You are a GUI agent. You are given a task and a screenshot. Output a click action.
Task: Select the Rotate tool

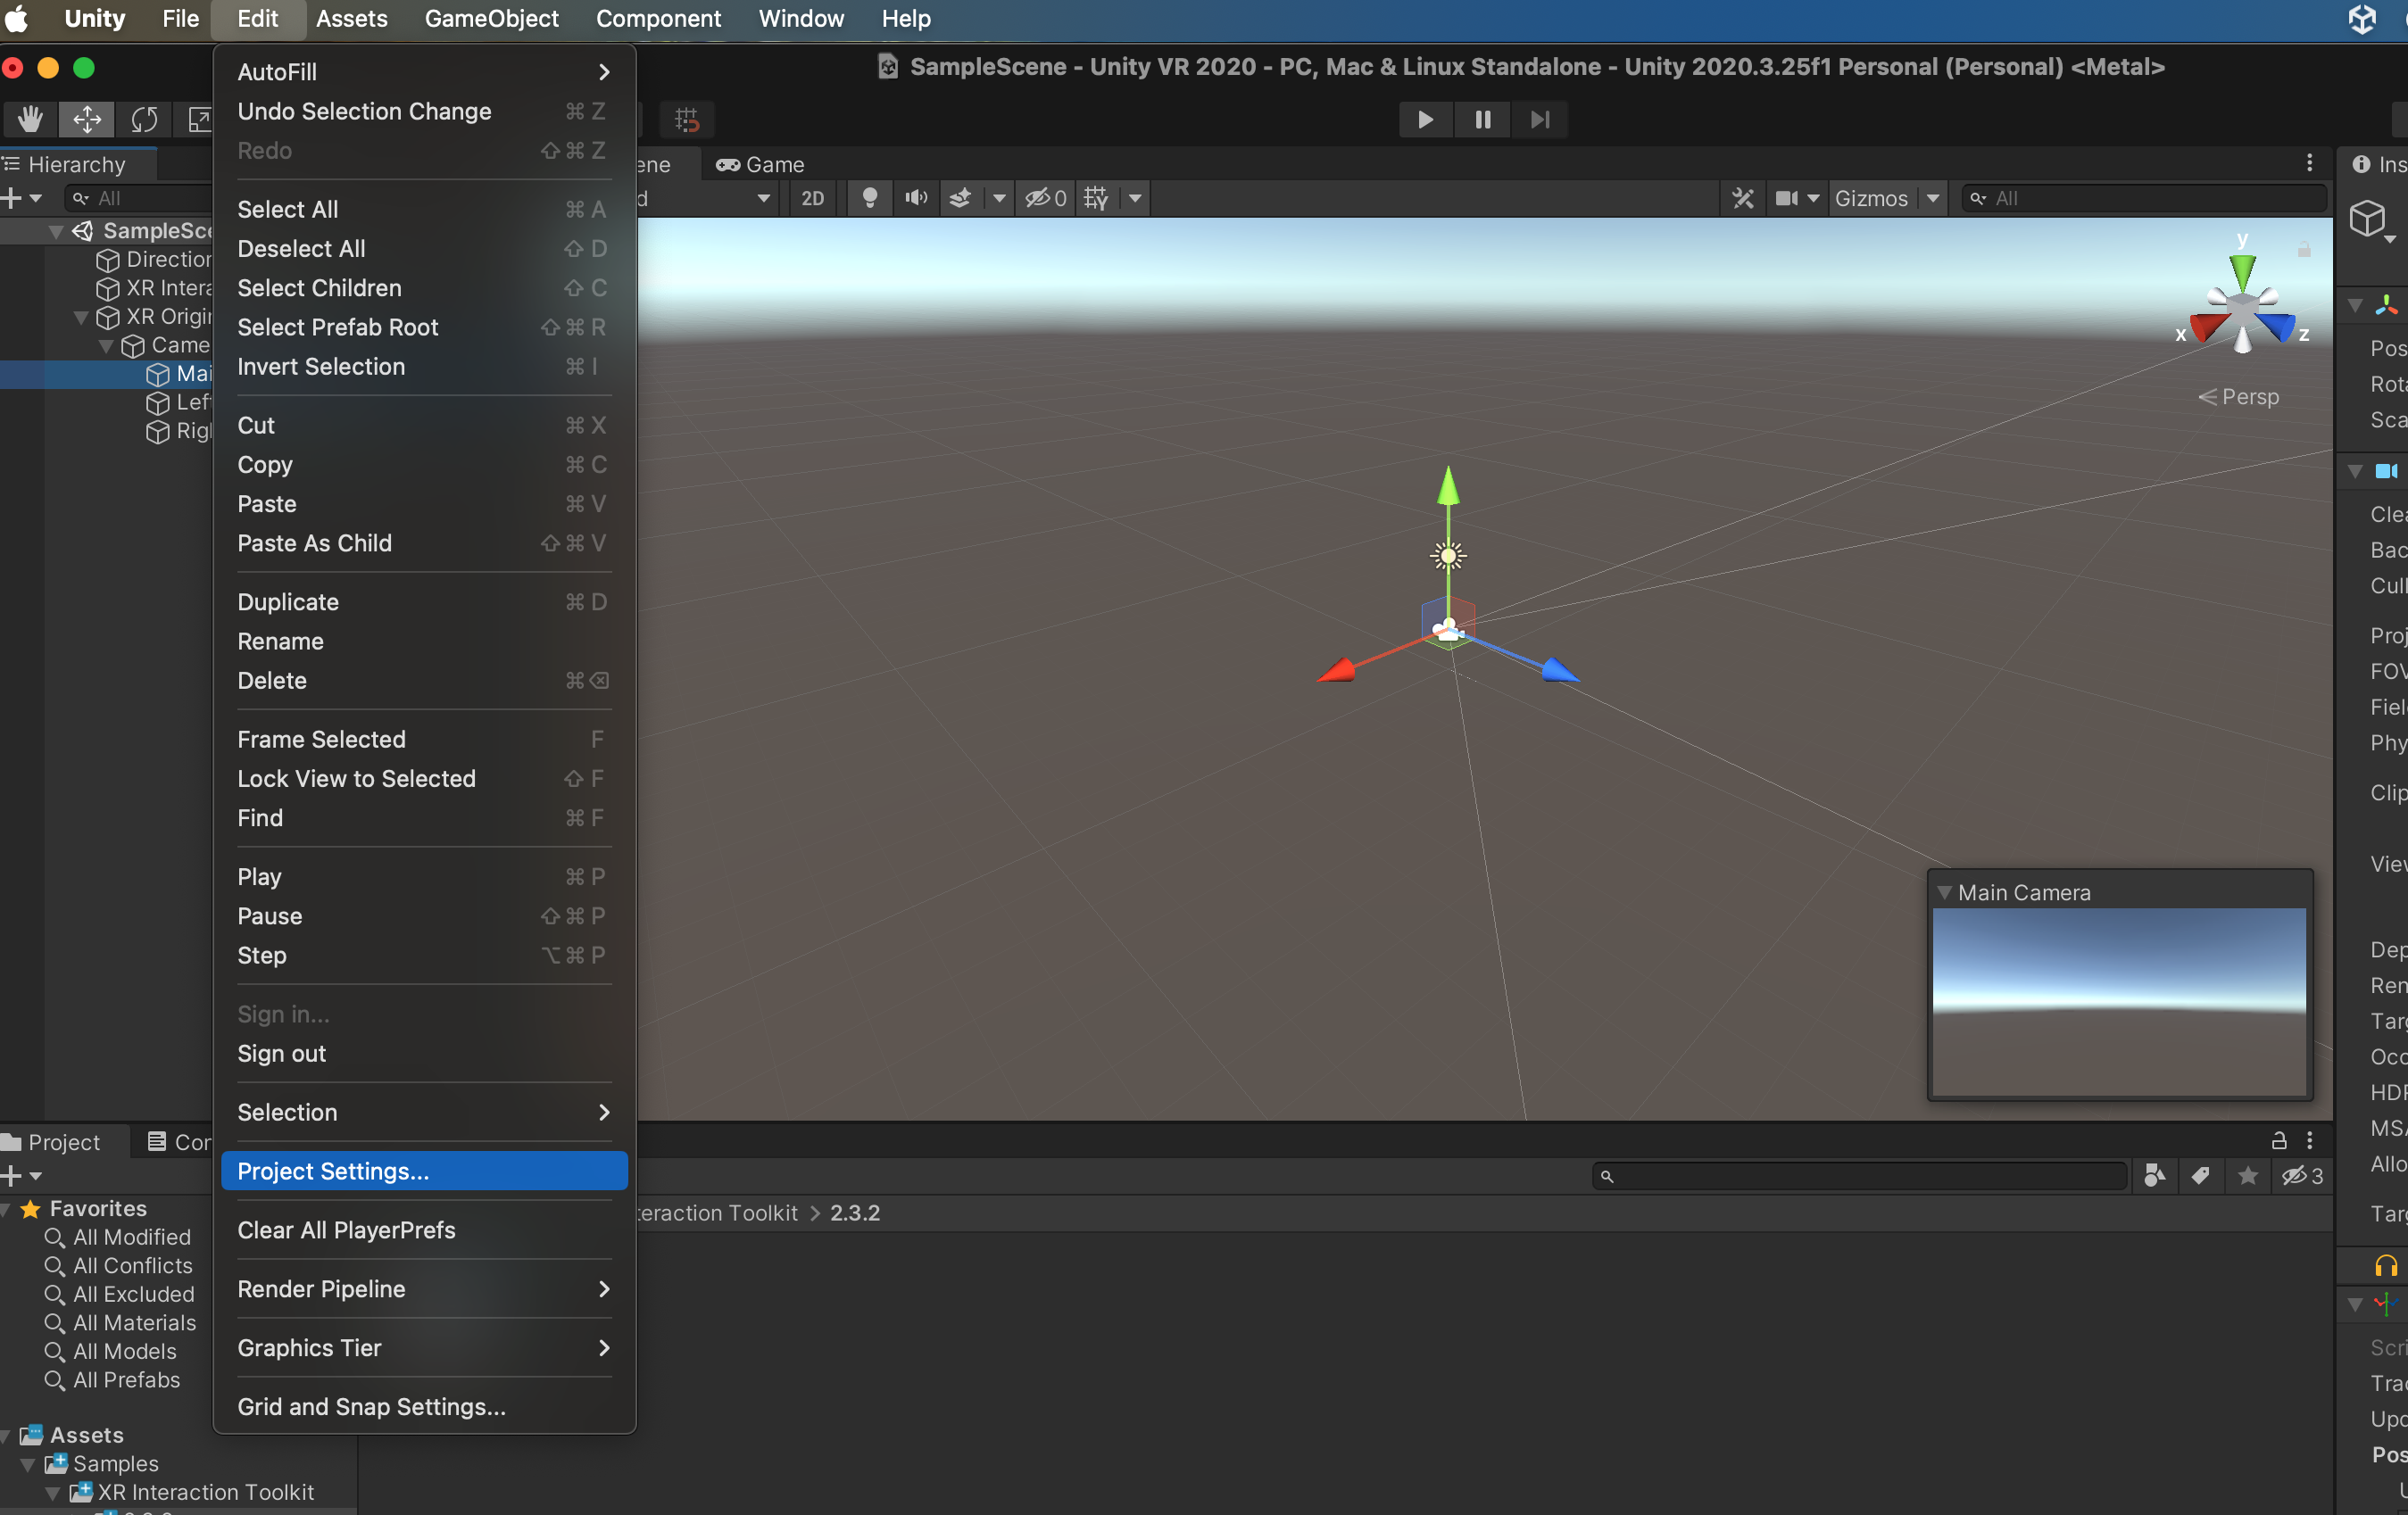click(x=144, y=119)
